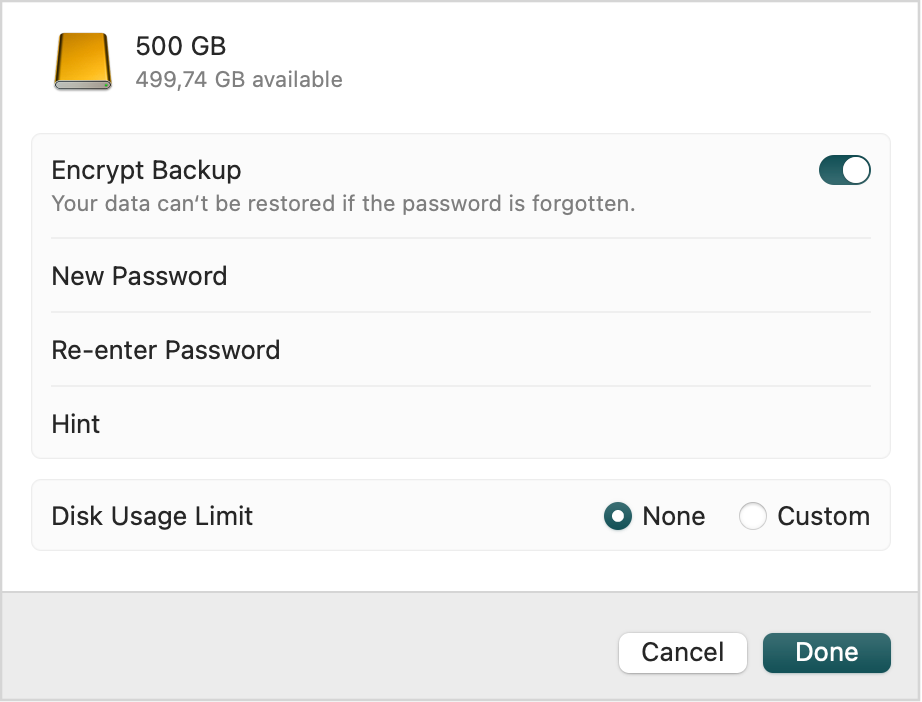
Task: Click the Custom option text label
Action: [x=824, y=516]
